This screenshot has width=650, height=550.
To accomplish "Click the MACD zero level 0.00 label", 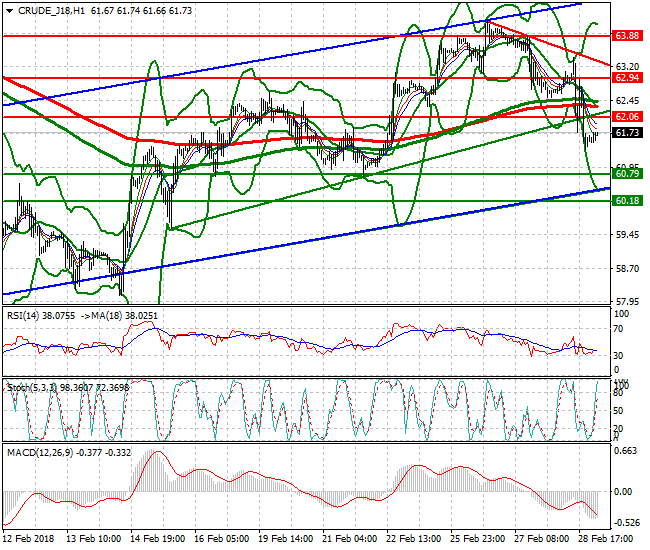I will click(624, 492).
